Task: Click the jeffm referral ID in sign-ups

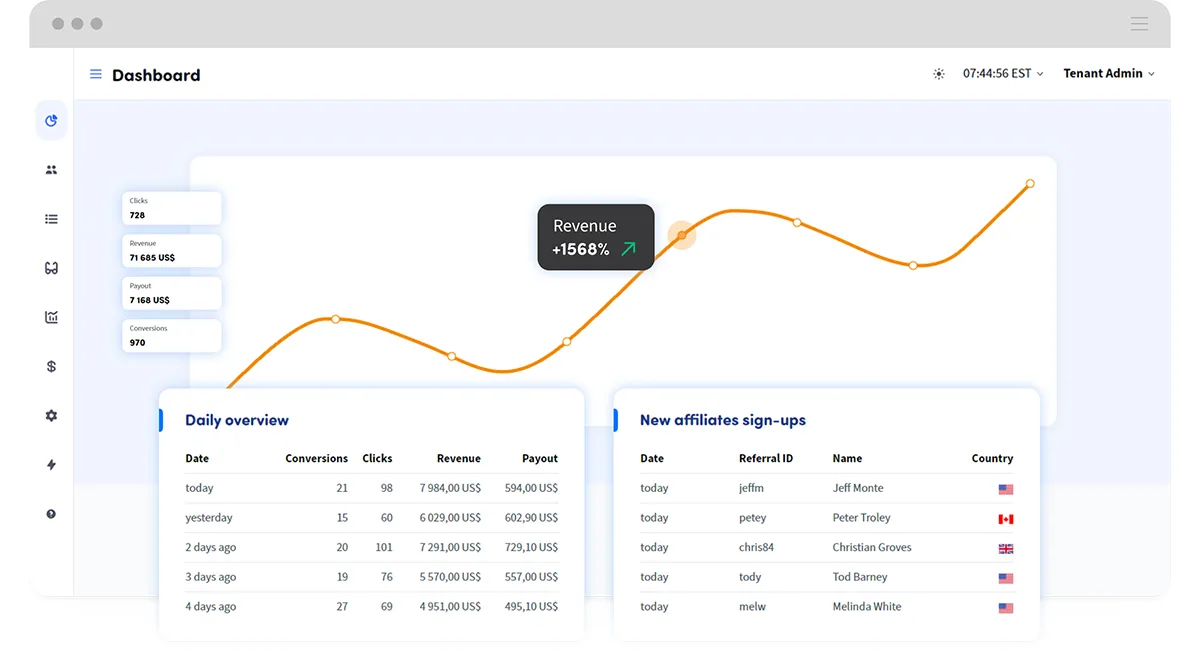Action: coord(751,488)
